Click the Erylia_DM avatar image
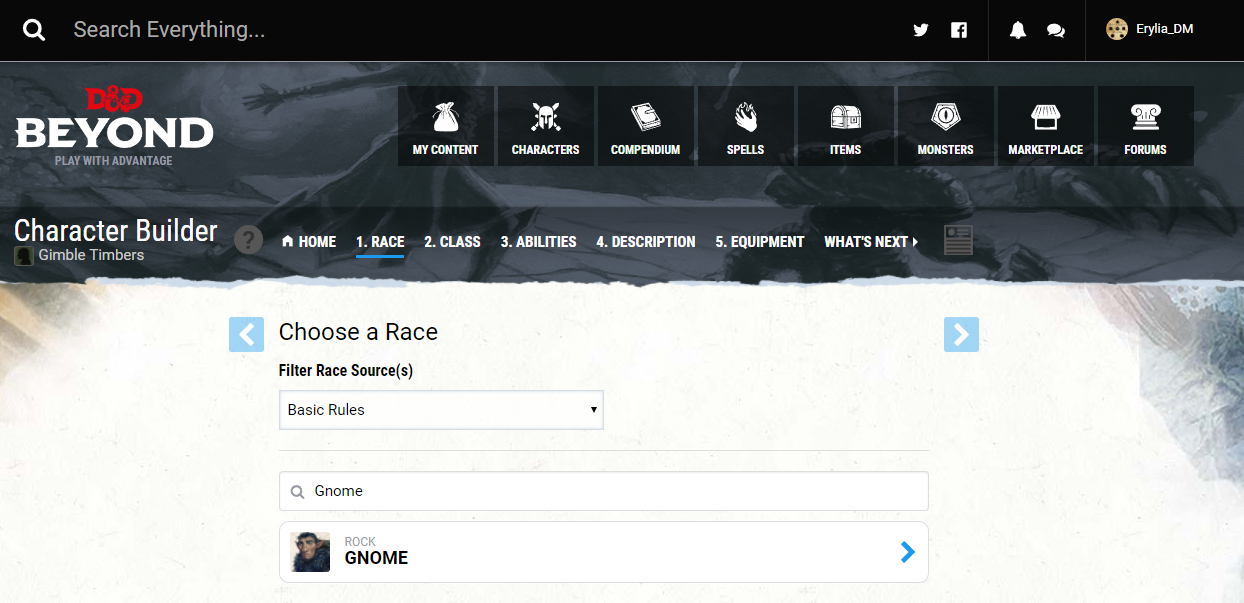This screenshot has height=603, width=1244. click(x=1117, y=29)
